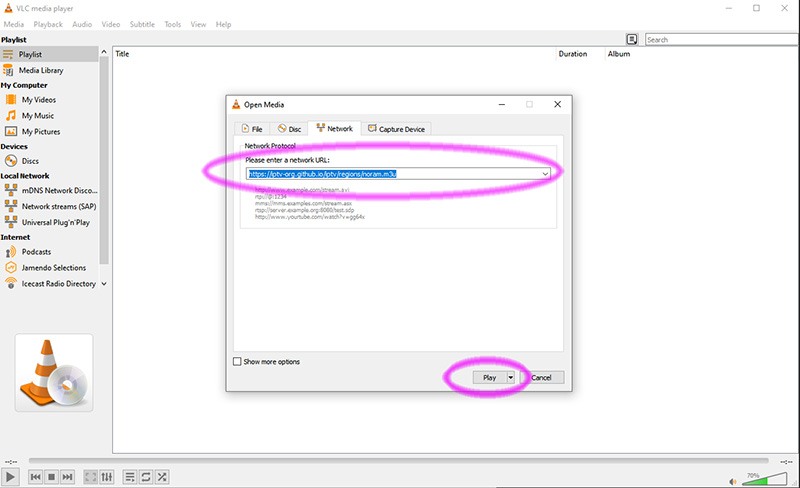The height and width of the screenshot is (488, 800).
Task: Close the Open Media dialog
Action: pyautogui.click(x=558, y=104)
